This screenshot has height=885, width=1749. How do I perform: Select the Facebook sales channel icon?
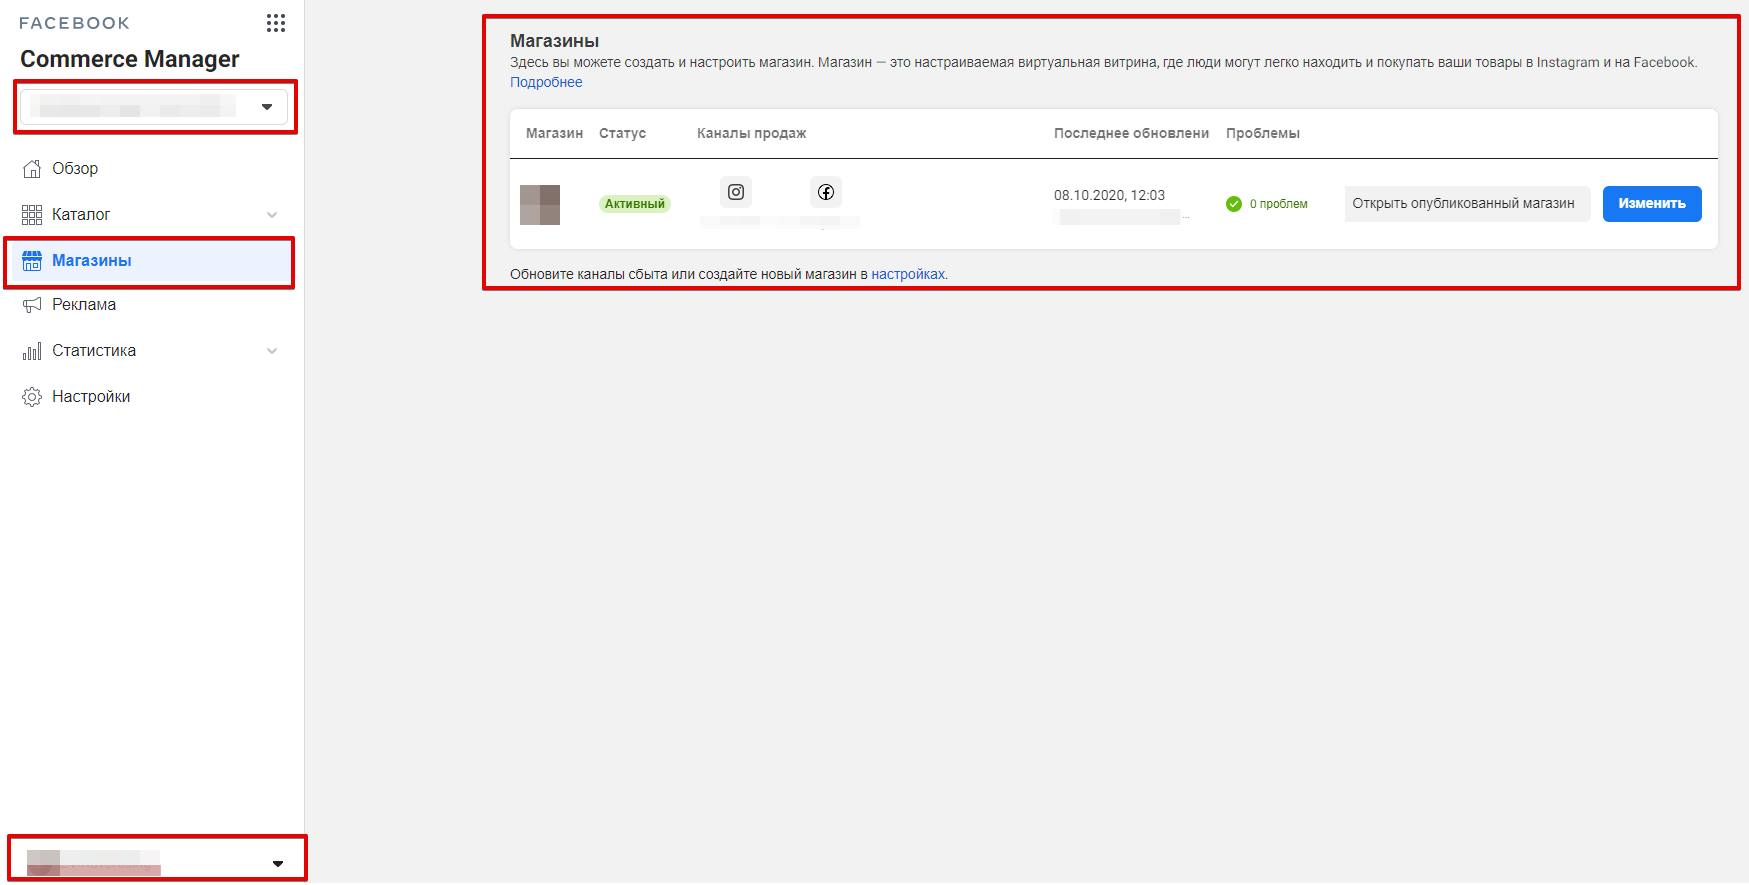tap(826, 192)
